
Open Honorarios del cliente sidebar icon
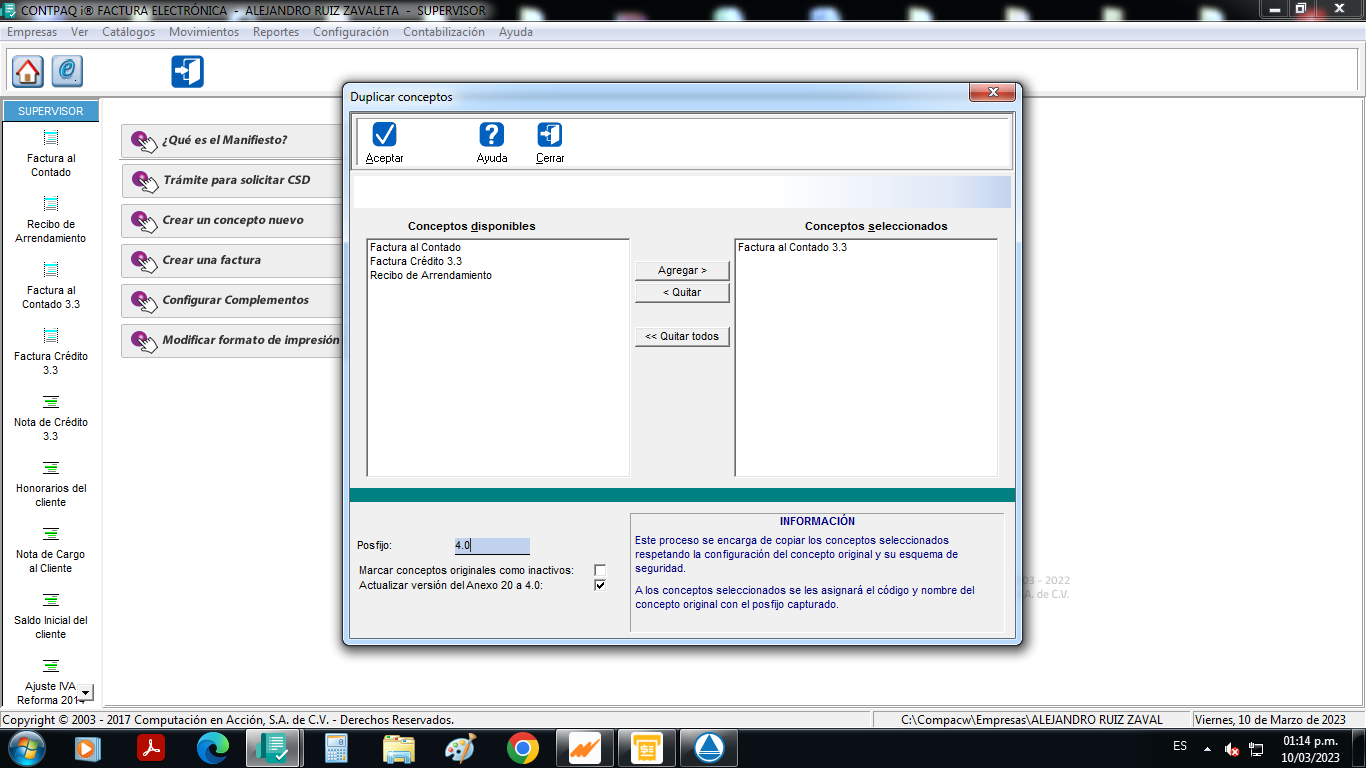tap(51, 468)
